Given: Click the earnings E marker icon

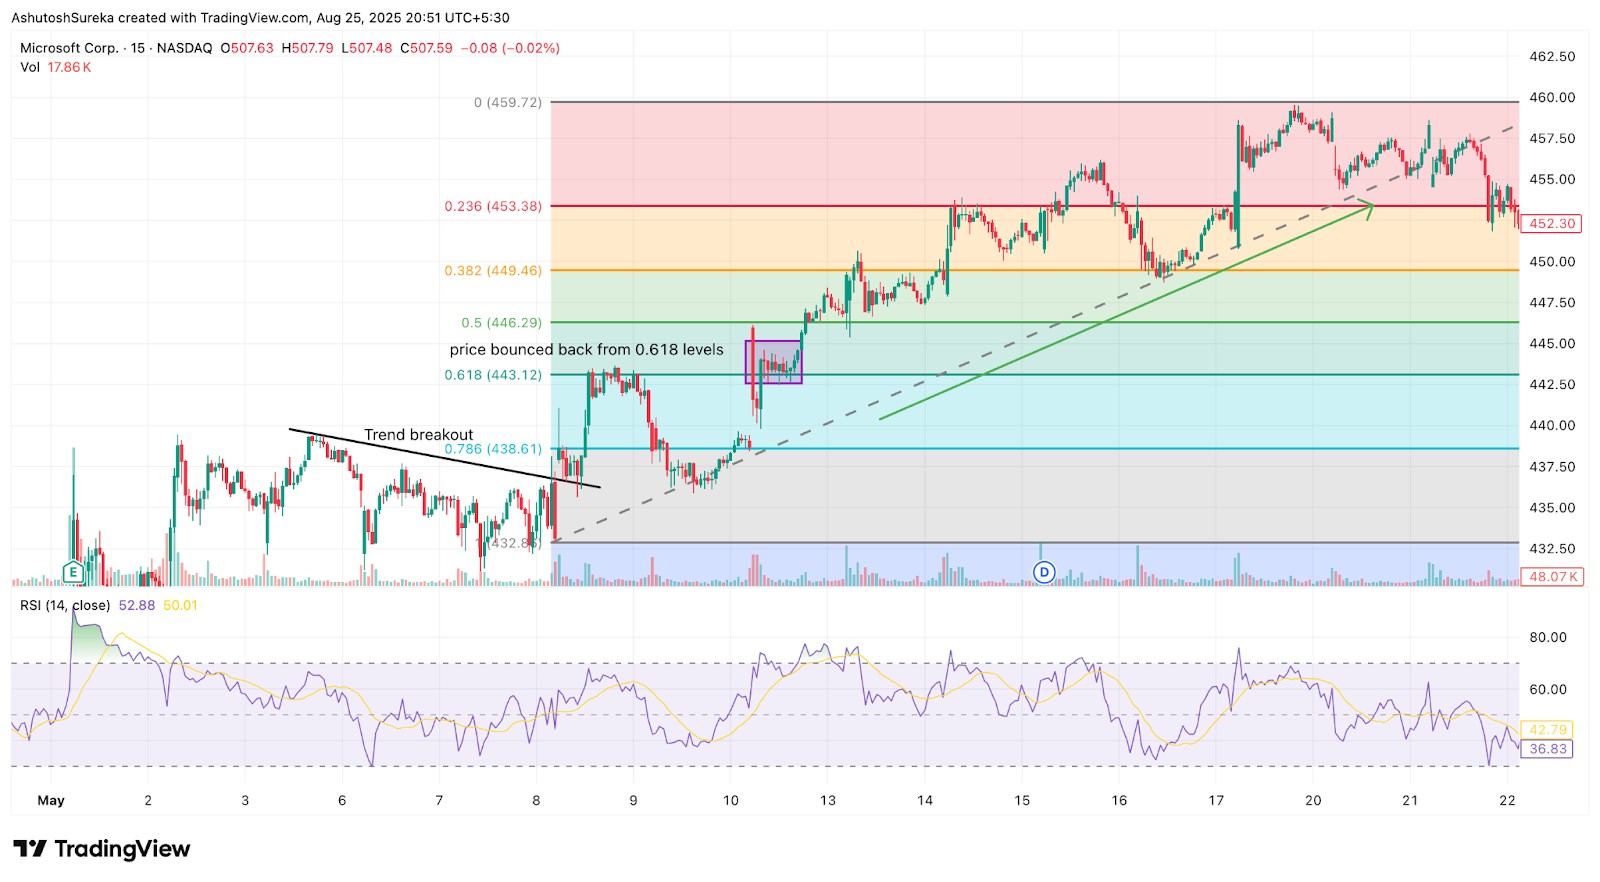Looking at the screenshot, I should tap(72, 572).
